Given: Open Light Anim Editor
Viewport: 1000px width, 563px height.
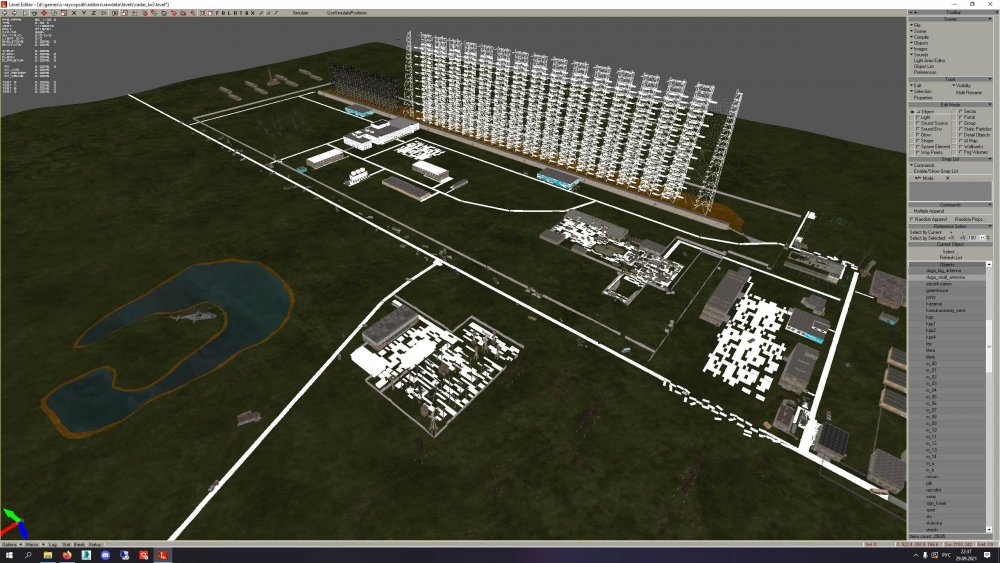Looking at the screenshot, I should [930, 61].
